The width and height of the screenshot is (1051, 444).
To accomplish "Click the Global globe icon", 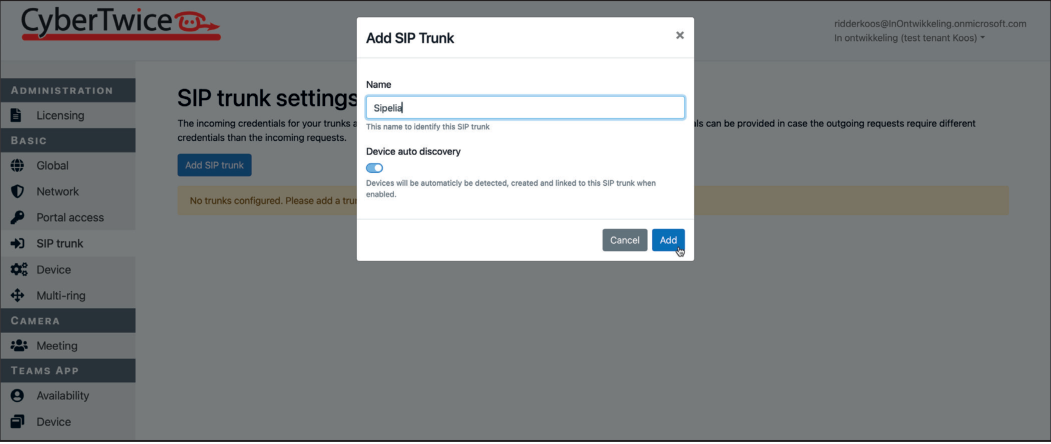I will (x=17, y=166).
